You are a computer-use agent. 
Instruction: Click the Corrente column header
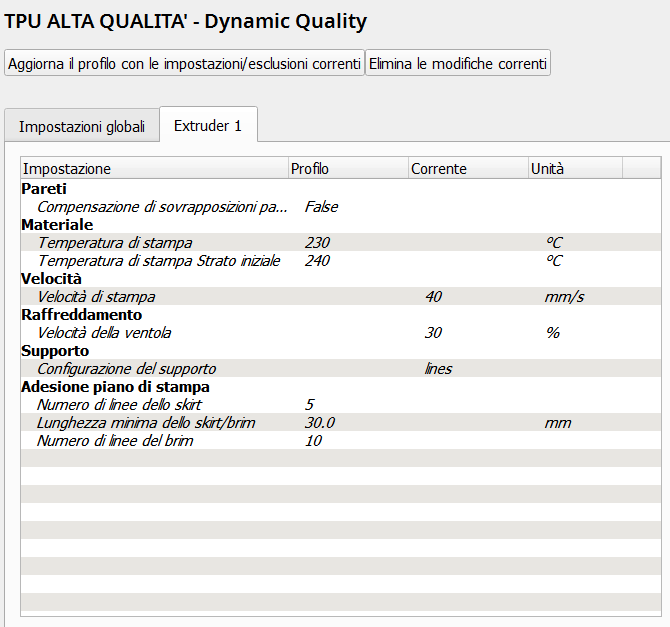point(468,168)
